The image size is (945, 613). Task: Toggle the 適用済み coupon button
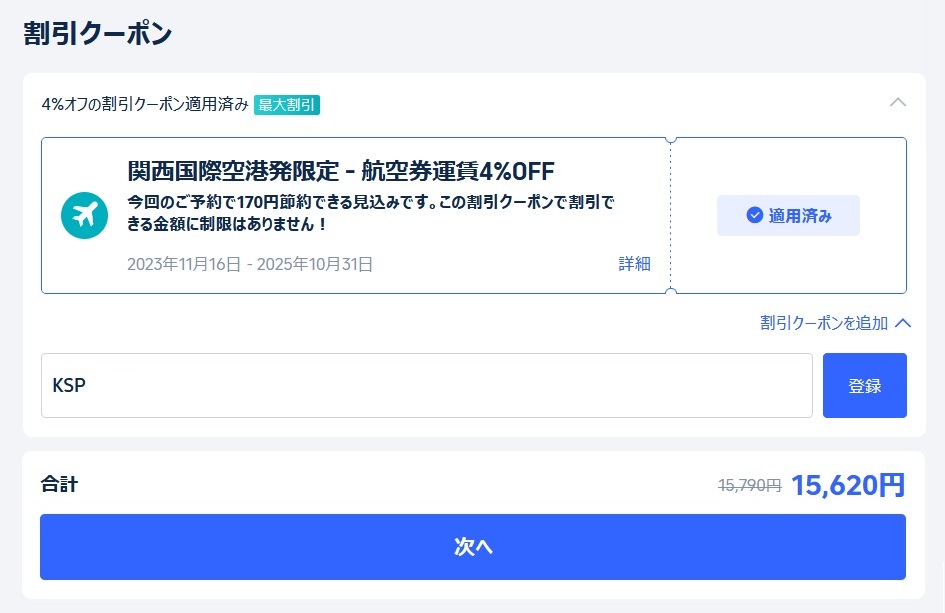[x=788, y=215]
